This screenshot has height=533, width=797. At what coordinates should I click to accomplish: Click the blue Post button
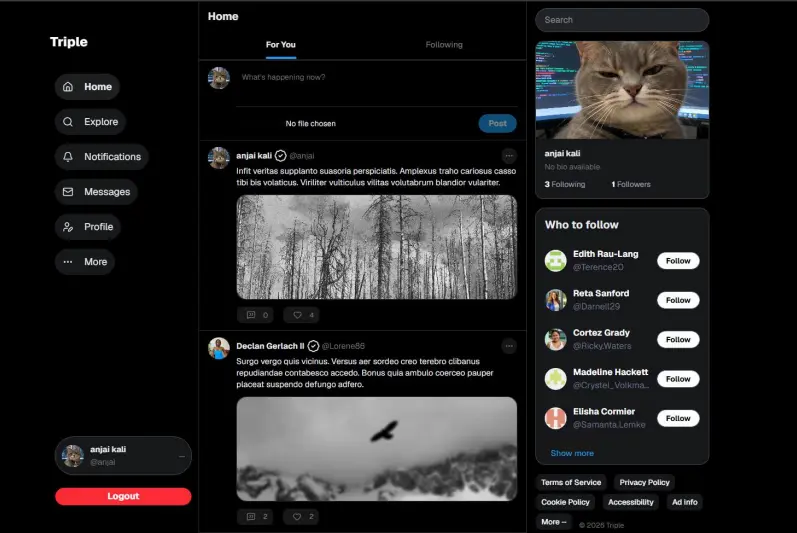pos(498,123)
